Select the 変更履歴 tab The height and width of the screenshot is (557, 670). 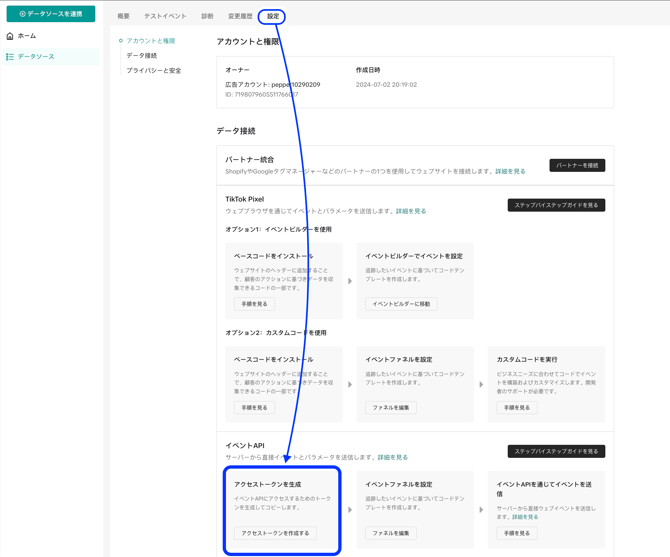240,17
